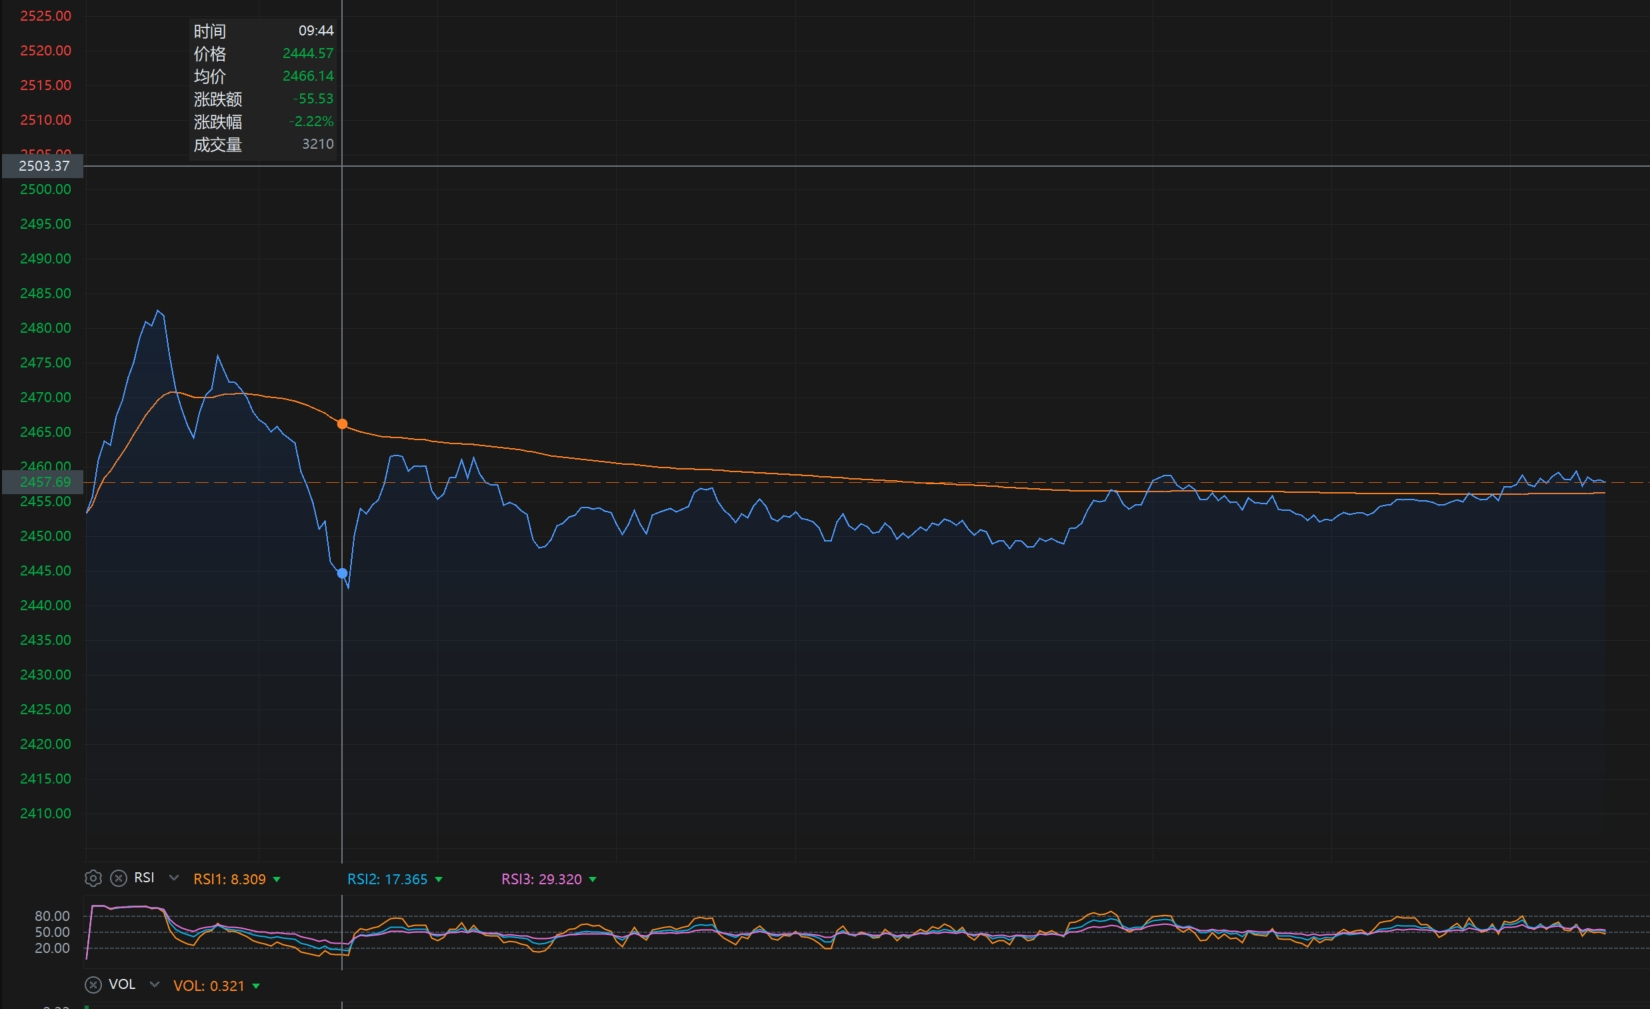Click the tooltip volume value 3210

tap(318, 144)
